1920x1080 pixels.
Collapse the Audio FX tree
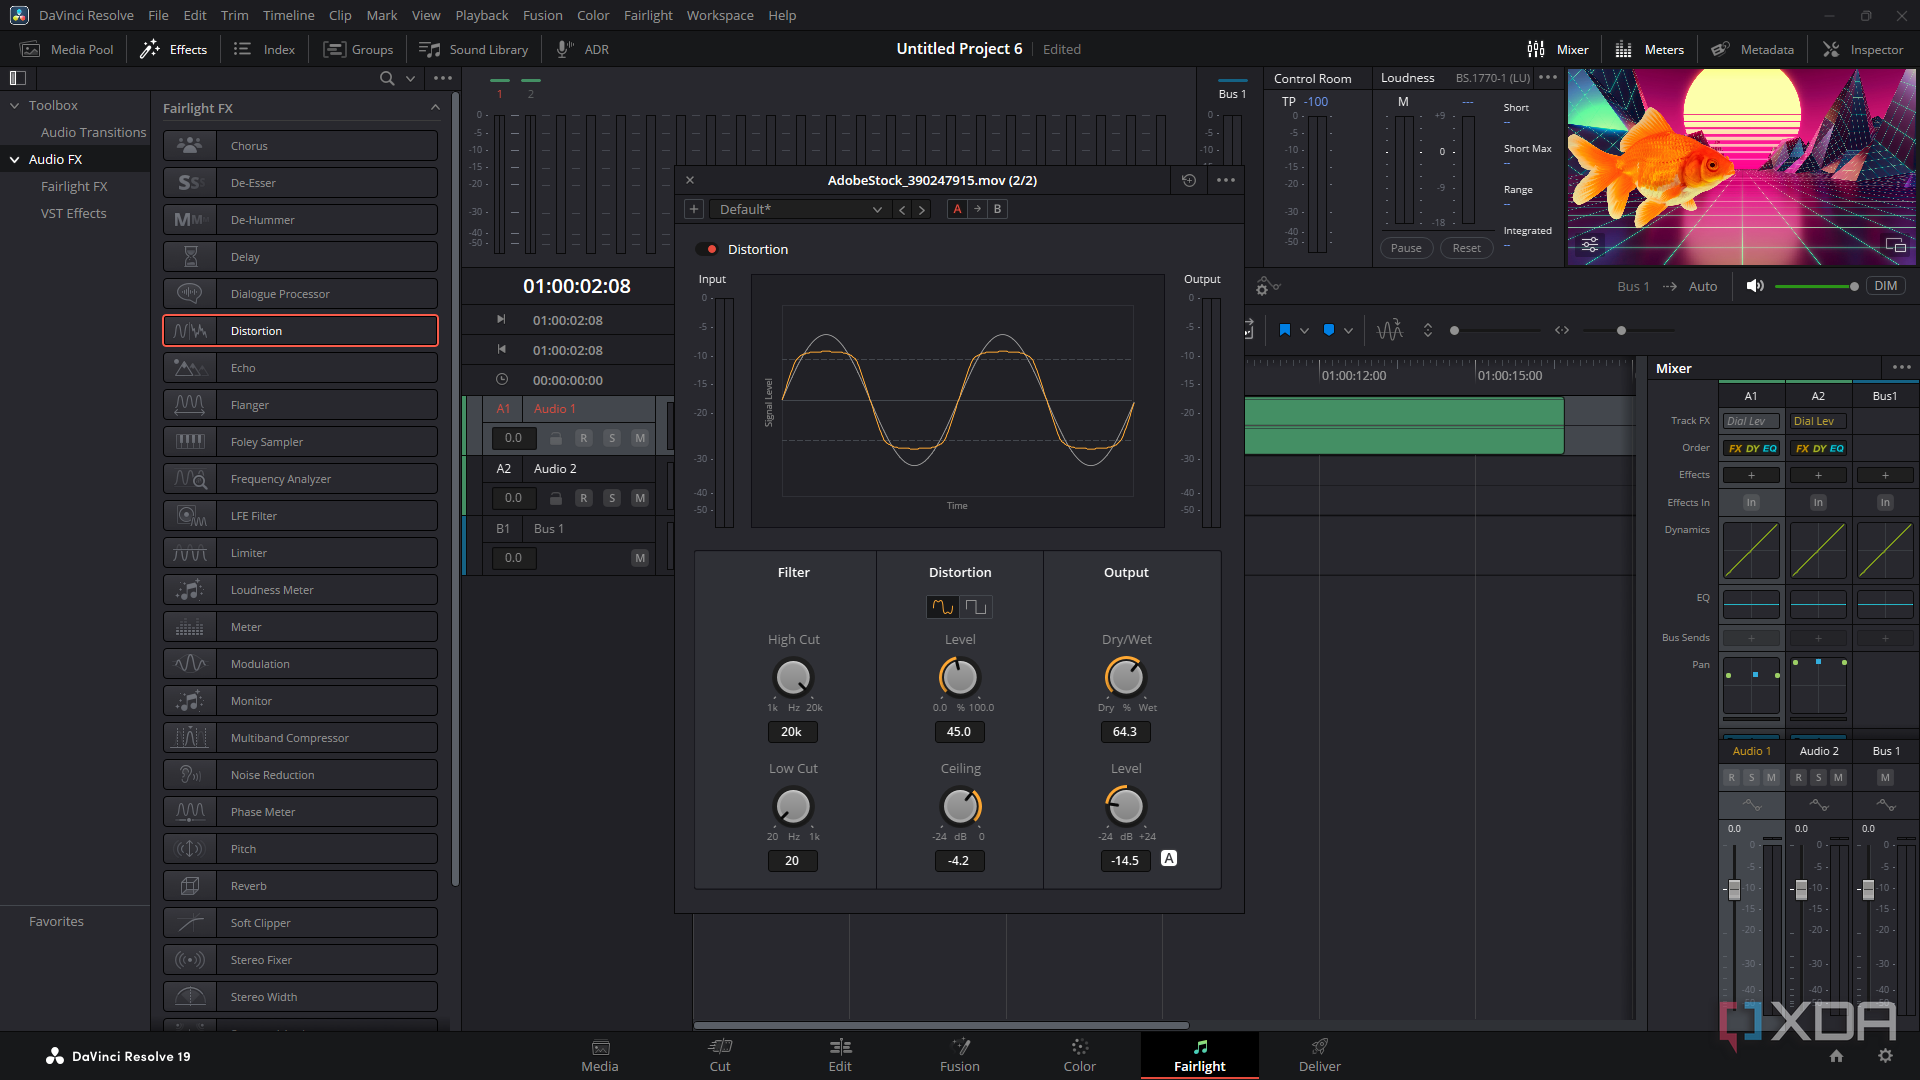pos(14,159)
